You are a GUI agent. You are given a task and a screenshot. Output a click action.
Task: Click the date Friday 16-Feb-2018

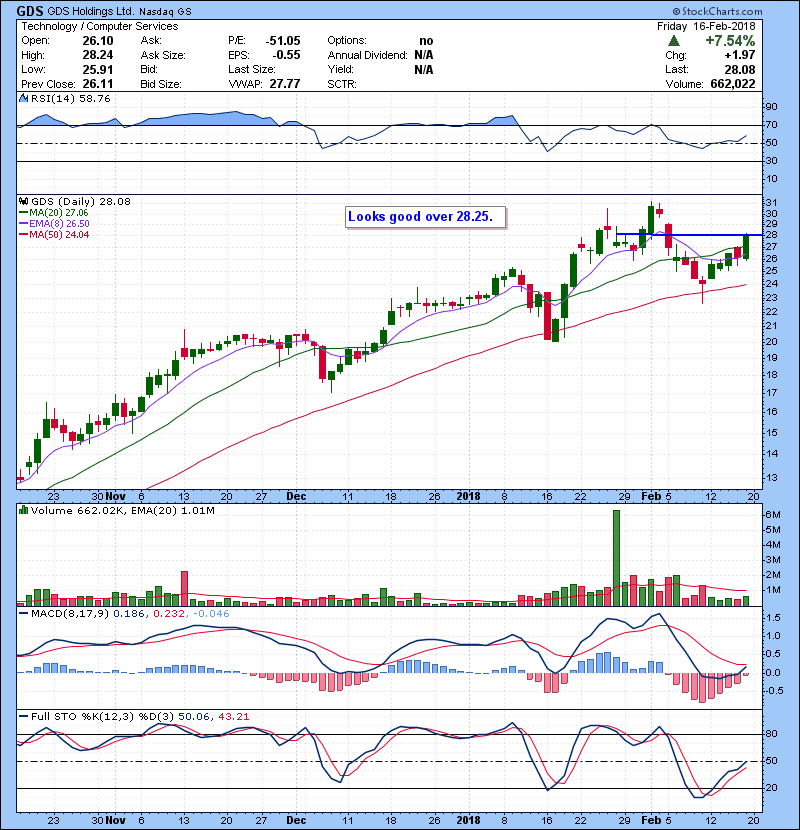706,26
